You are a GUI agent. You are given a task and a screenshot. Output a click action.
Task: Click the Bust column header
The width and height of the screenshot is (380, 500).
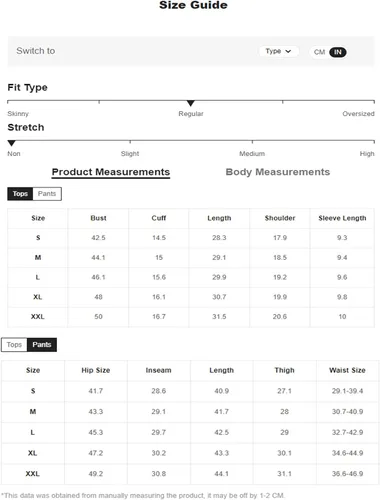pyautogui.click(x=98, y=218)
